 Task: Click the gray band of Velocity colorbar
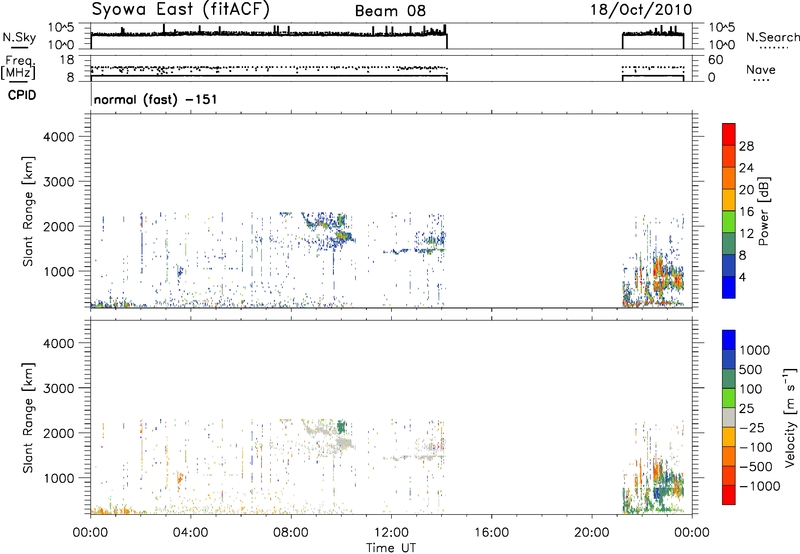click(729, 417)
